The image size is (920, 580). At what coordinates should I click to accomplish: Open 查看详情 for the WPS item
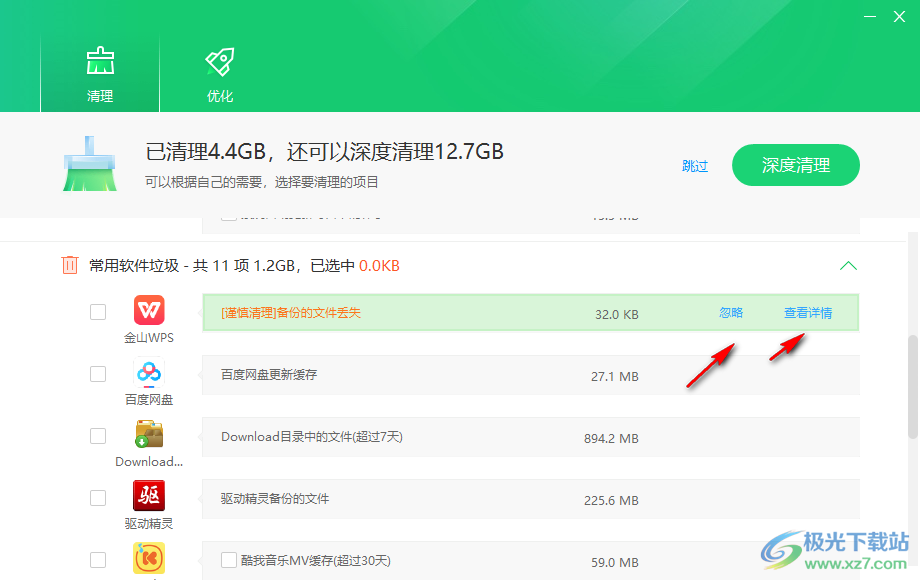point(807,313)
